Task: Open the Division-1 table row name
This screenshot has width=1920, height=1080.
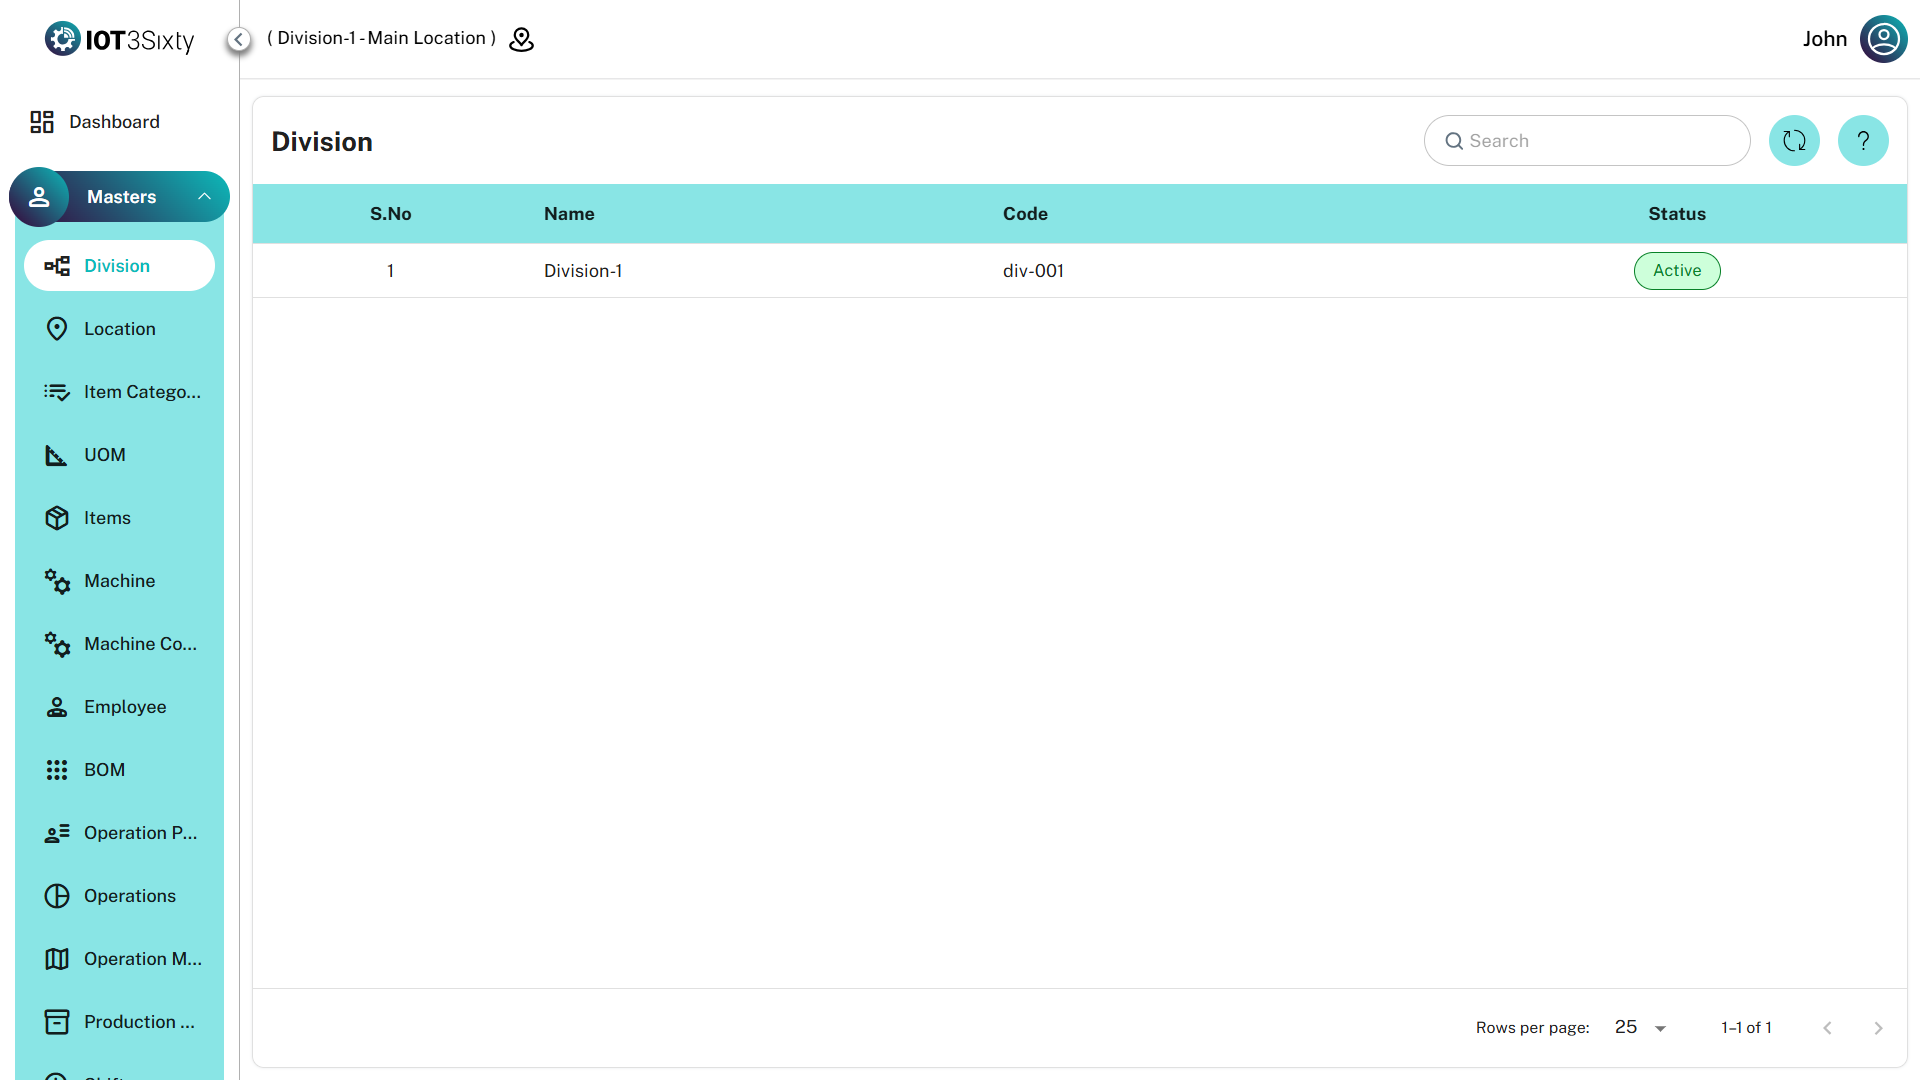Action: (x=583, y=271)
